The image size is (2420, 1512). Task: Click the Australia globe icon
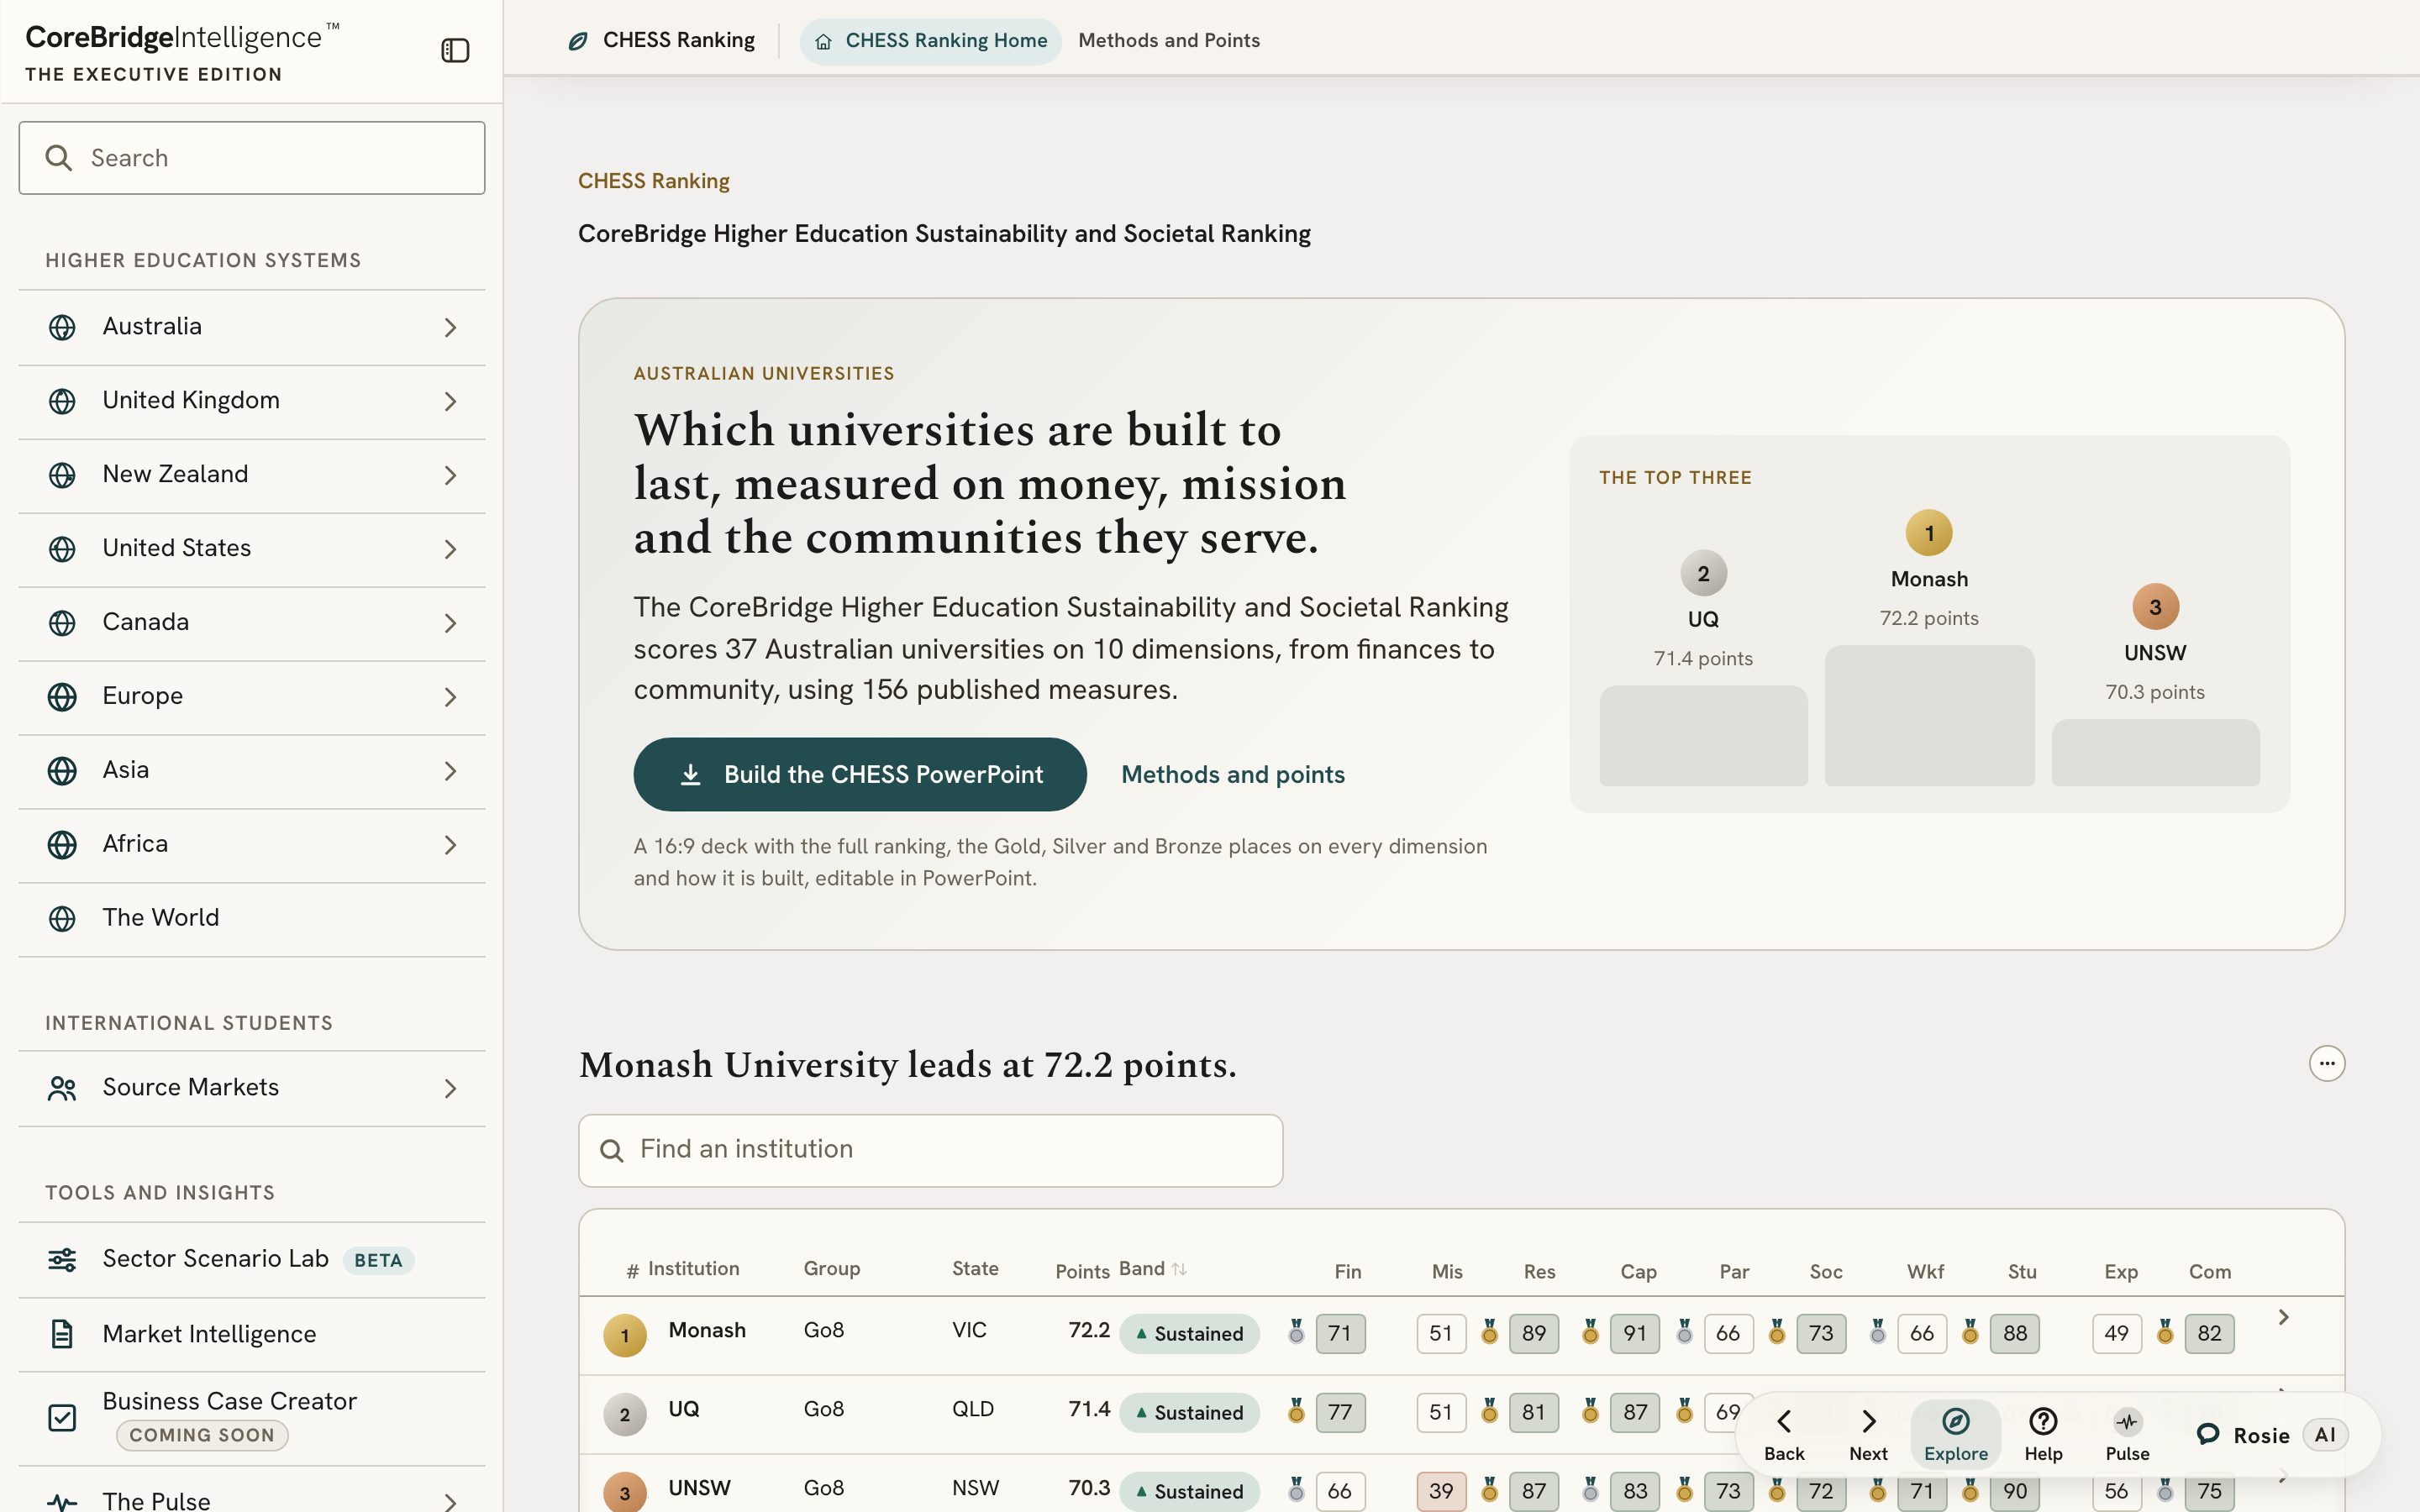(62, 327)
